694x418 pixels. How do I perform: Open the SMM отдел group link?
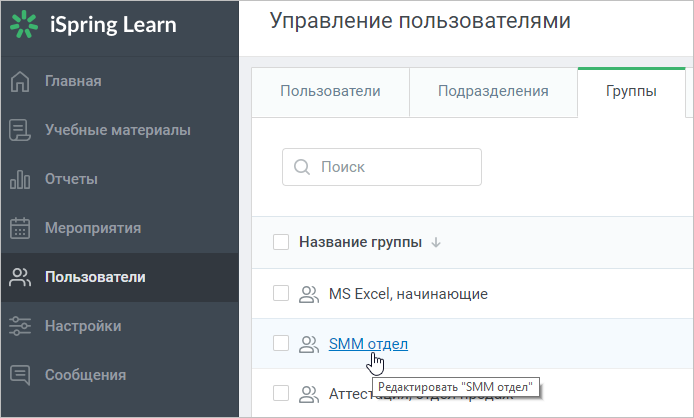(x=368, y=344)
